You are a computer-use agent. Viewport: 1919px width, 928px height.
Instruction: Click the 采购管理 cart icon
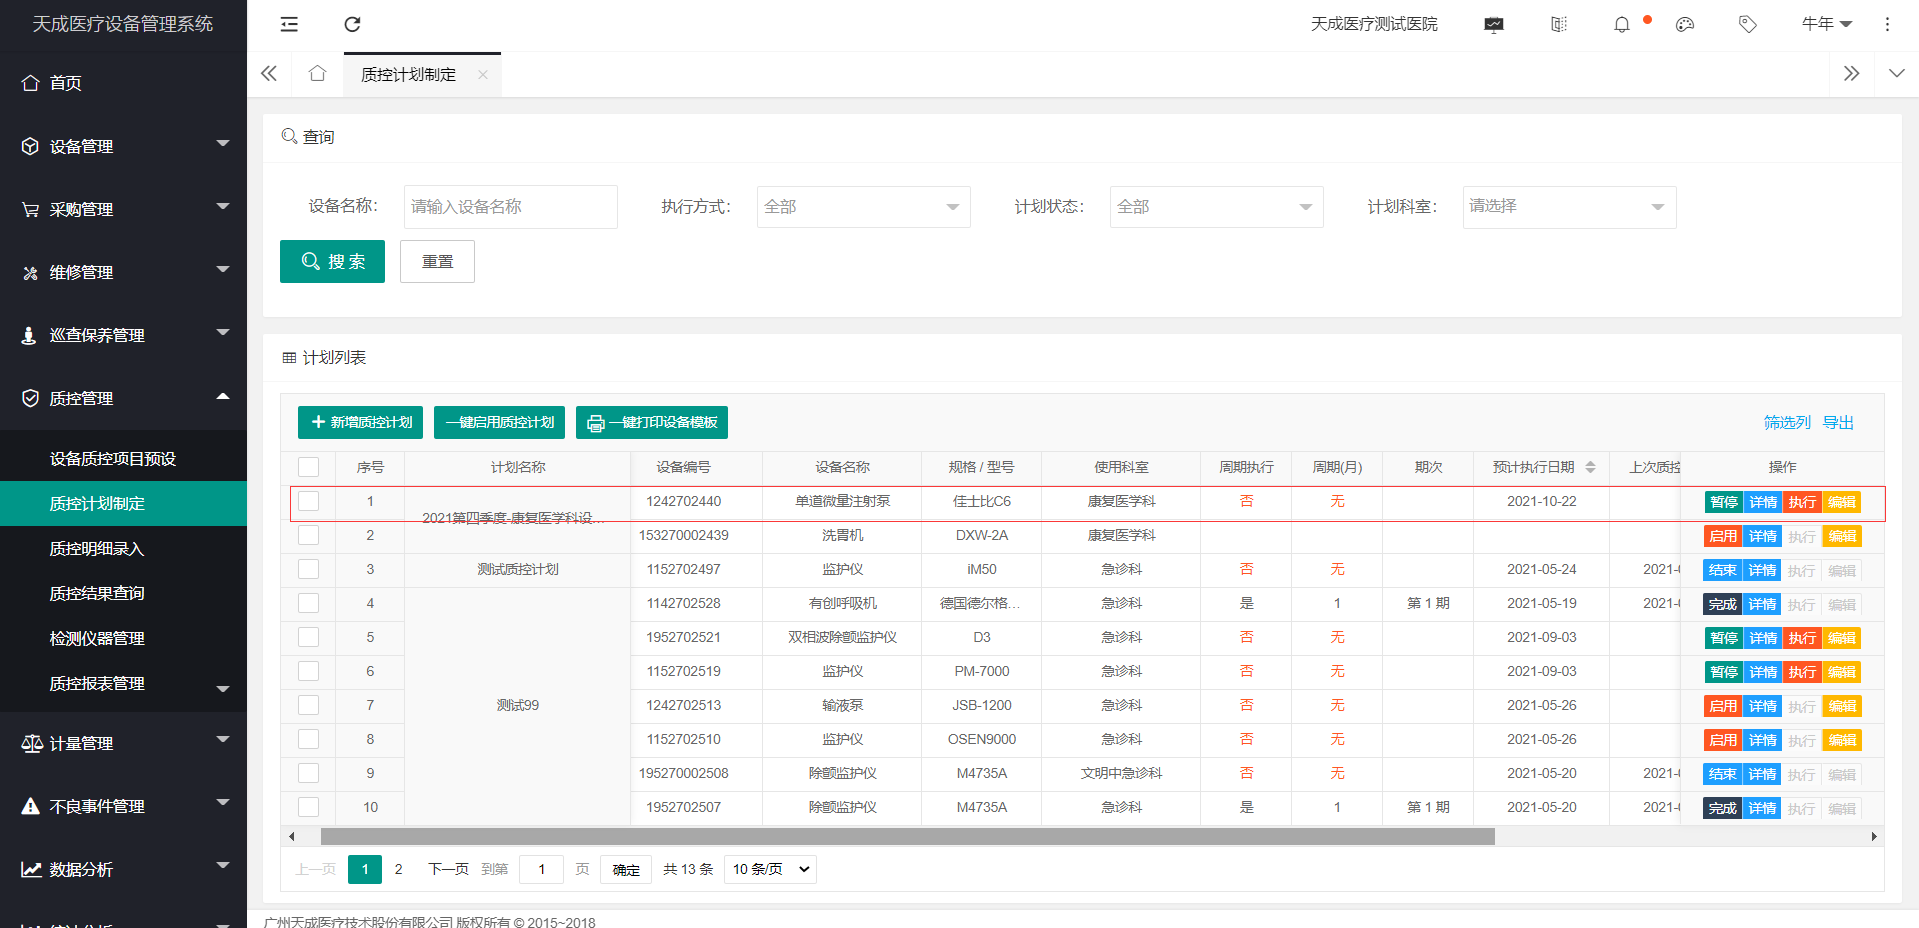click(x=31, y=209)
